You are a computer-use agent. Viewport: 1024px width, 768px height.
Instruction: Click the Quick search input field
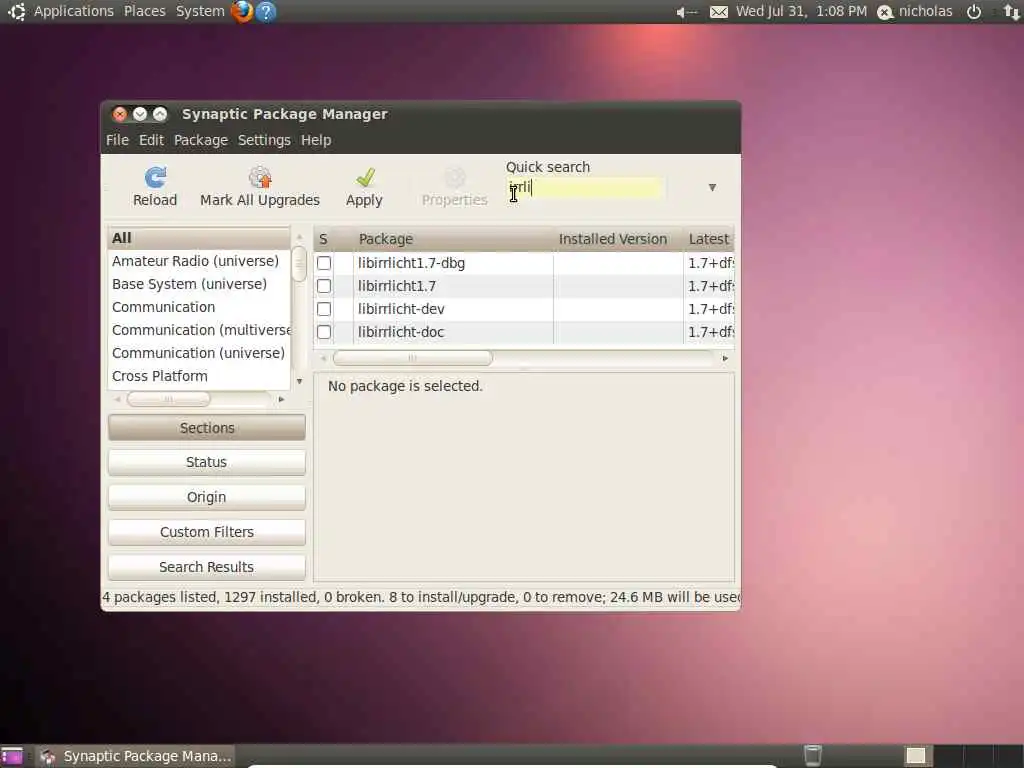[585, 188]
